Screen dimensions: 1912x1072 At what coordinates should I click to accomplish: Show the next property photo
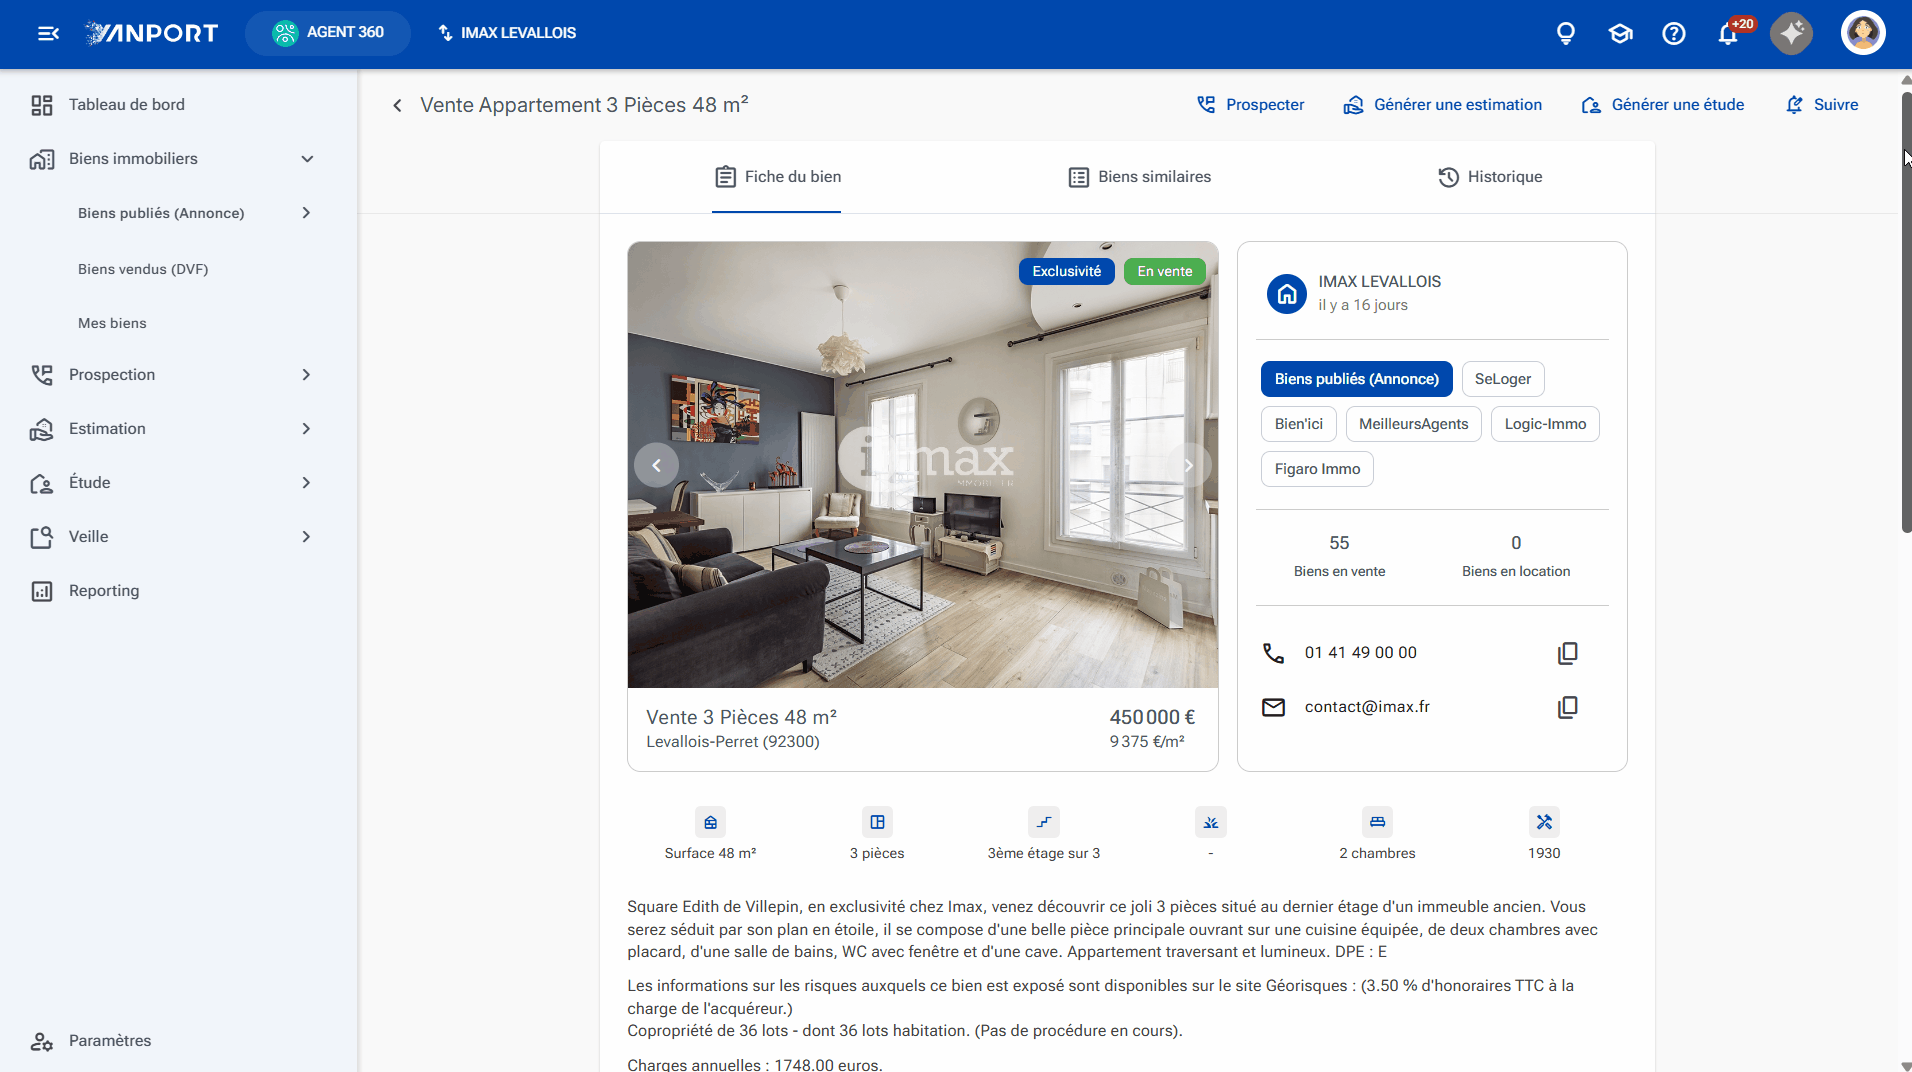click(x=1188, y=465)
